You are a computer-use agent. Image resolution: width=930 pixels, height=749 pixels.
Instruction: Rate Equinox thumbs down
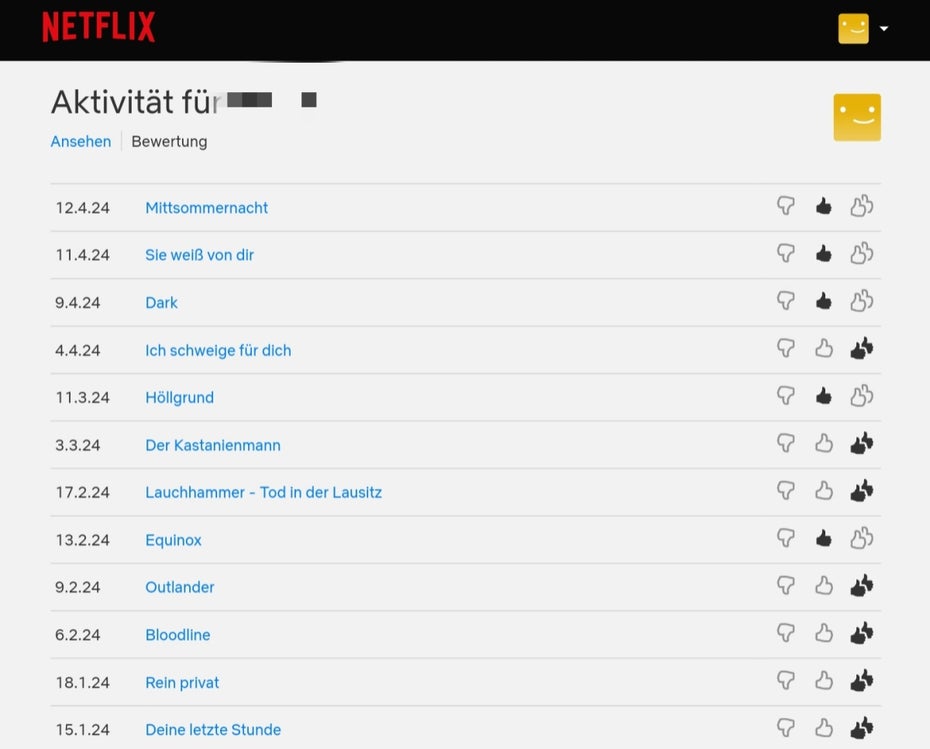click(786, 538)
